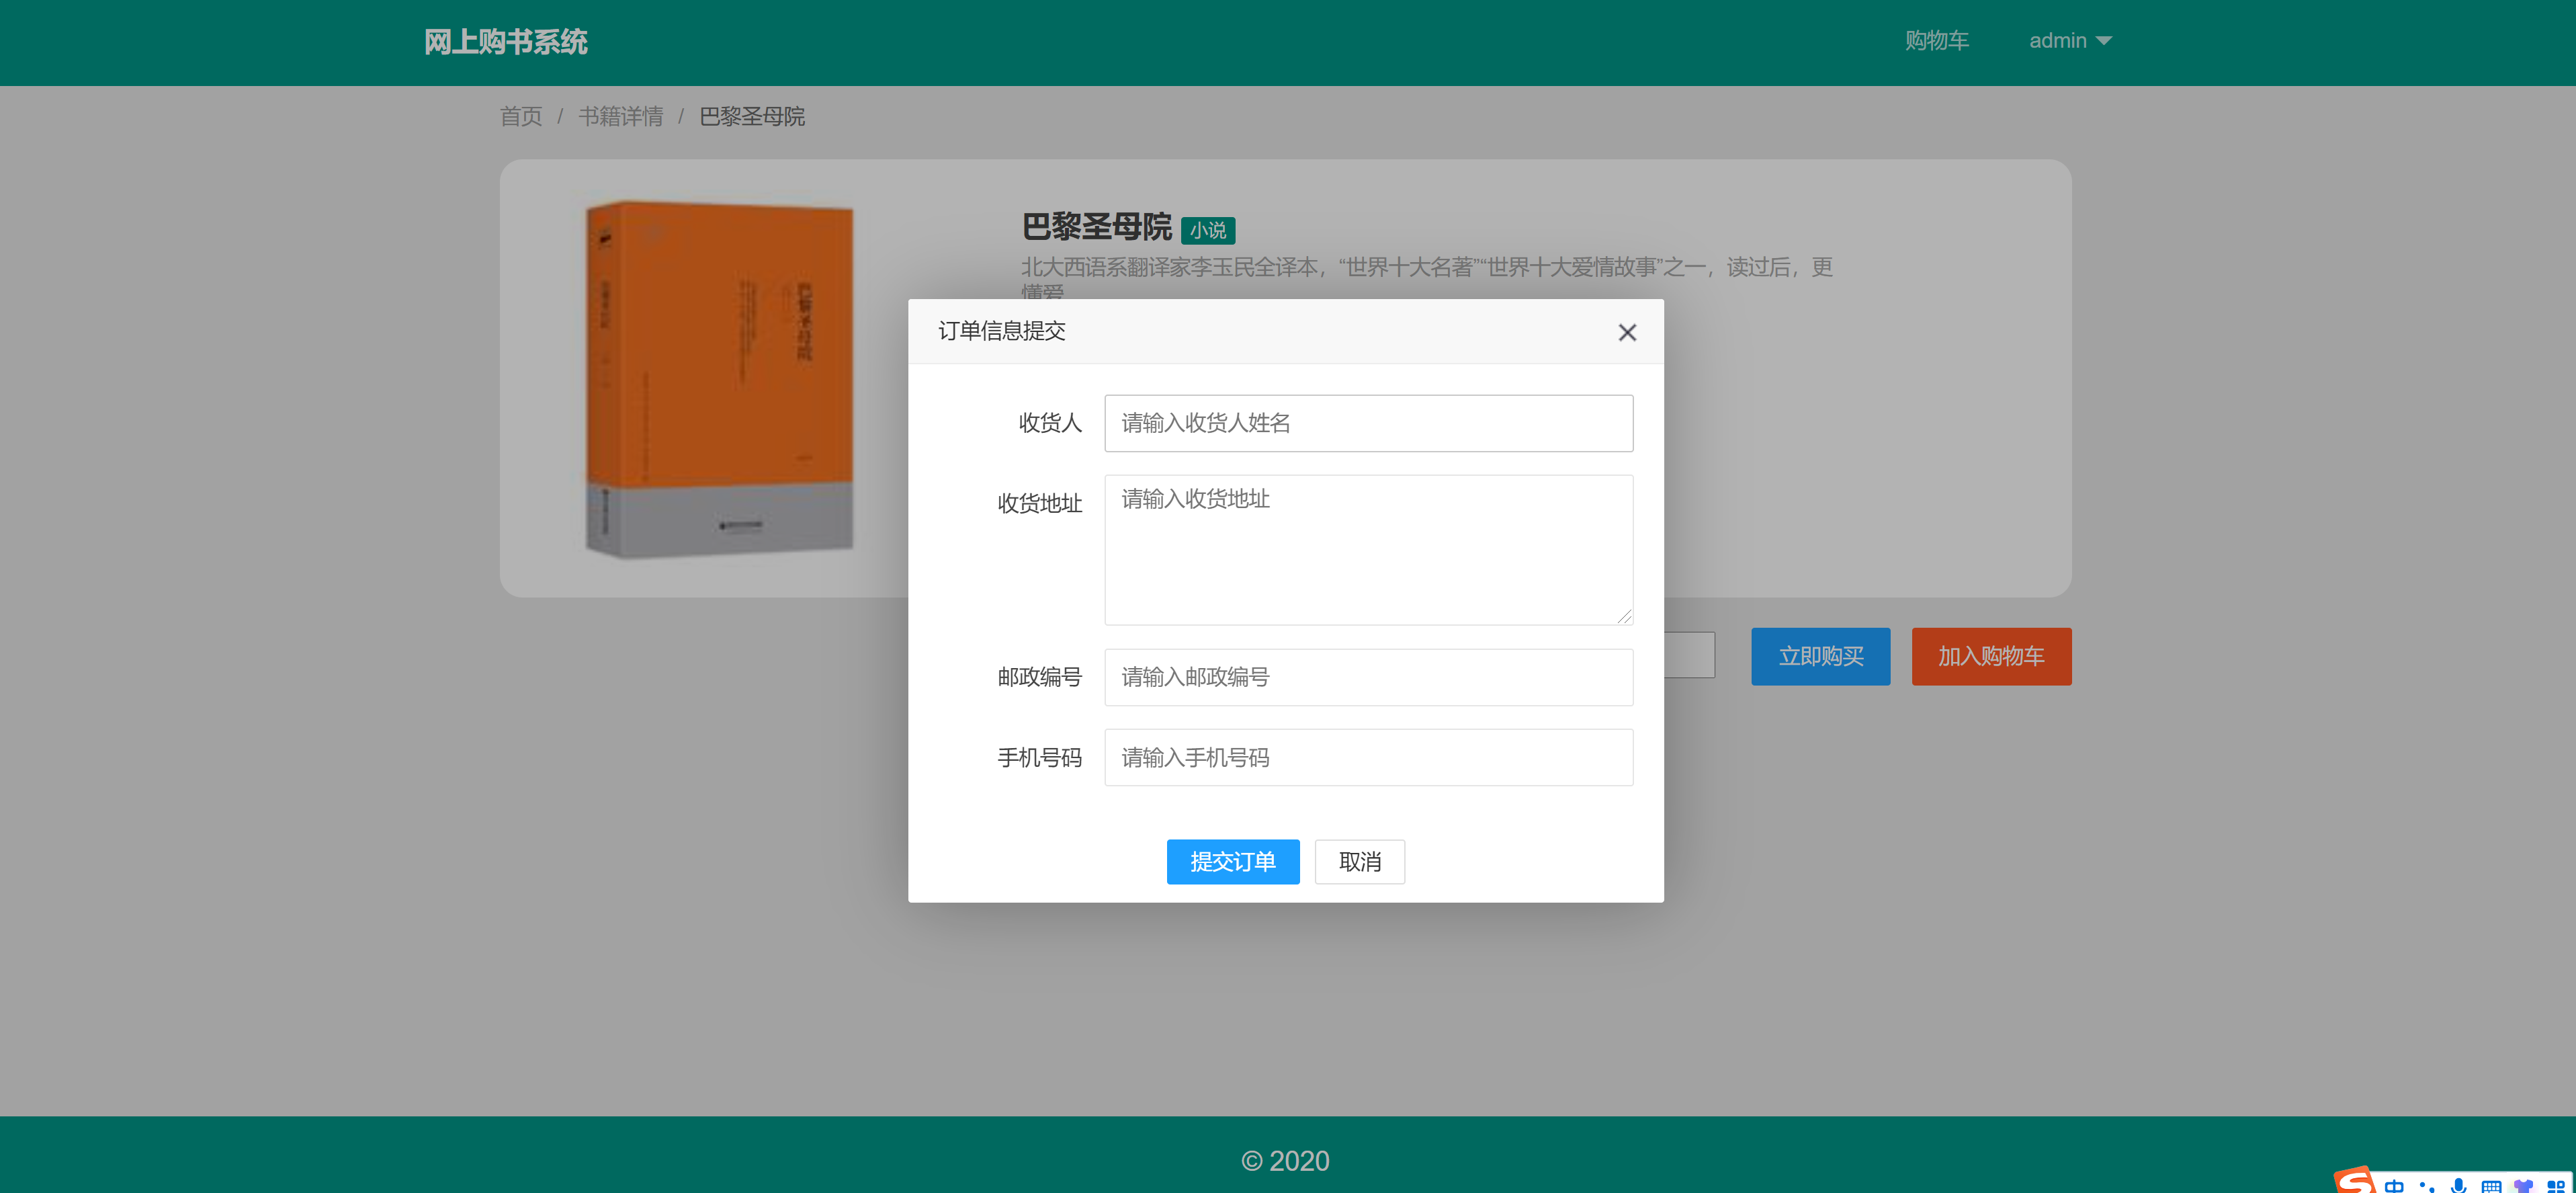2576x1193 pixels.
Task: Click the 提交订单 button
Action: point(1232,861)
